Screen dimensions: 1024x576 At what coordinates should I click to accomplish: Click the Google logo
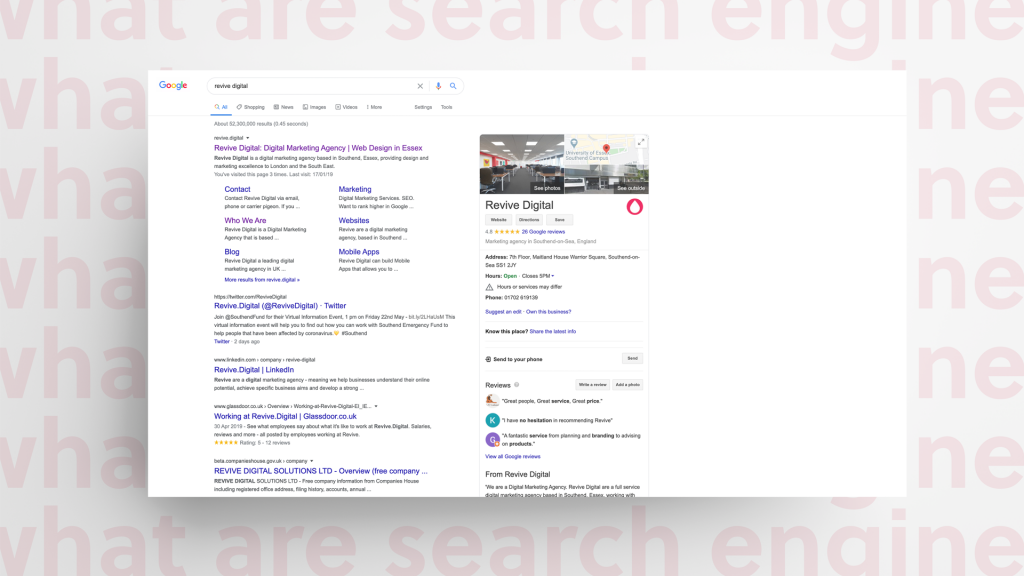point(173,86)
